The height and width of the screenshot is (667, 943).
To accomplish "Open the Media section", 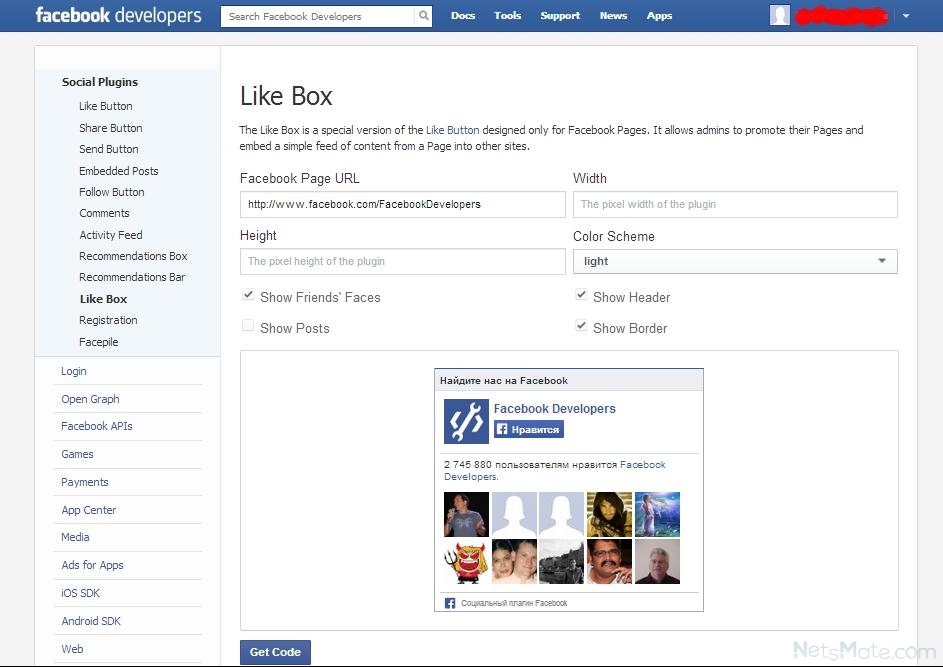I will pos(75,537).
